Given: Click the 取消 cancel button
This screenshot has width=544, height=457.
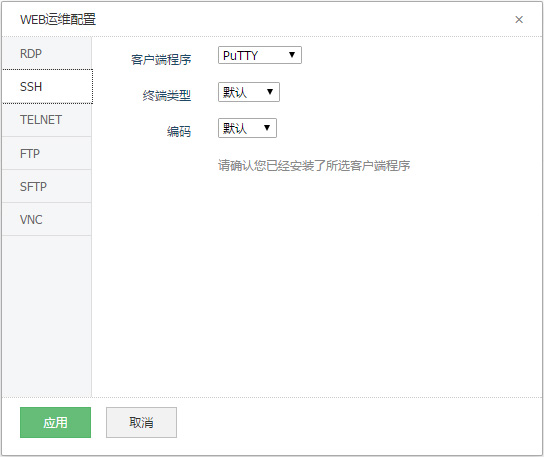Looking at the screenshot, I should click(141, 422).
